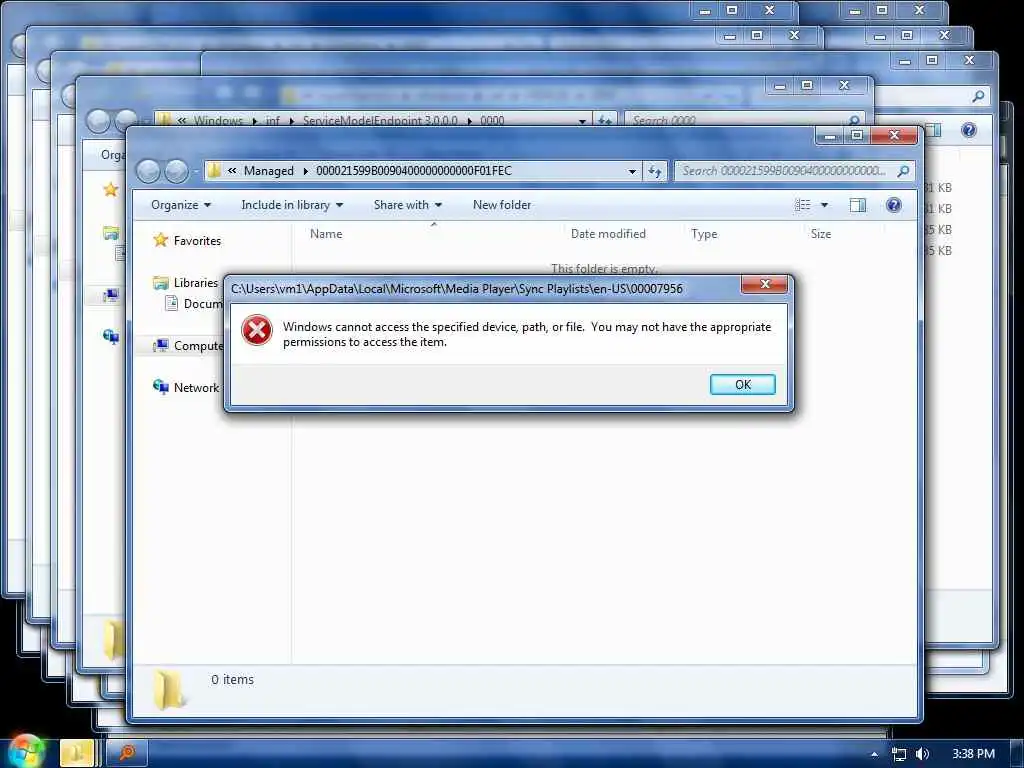Click the 000021599B0090400000000000F01FEC breadcrumb
The height and width of the screenshot is (768, 1024).
413,171
